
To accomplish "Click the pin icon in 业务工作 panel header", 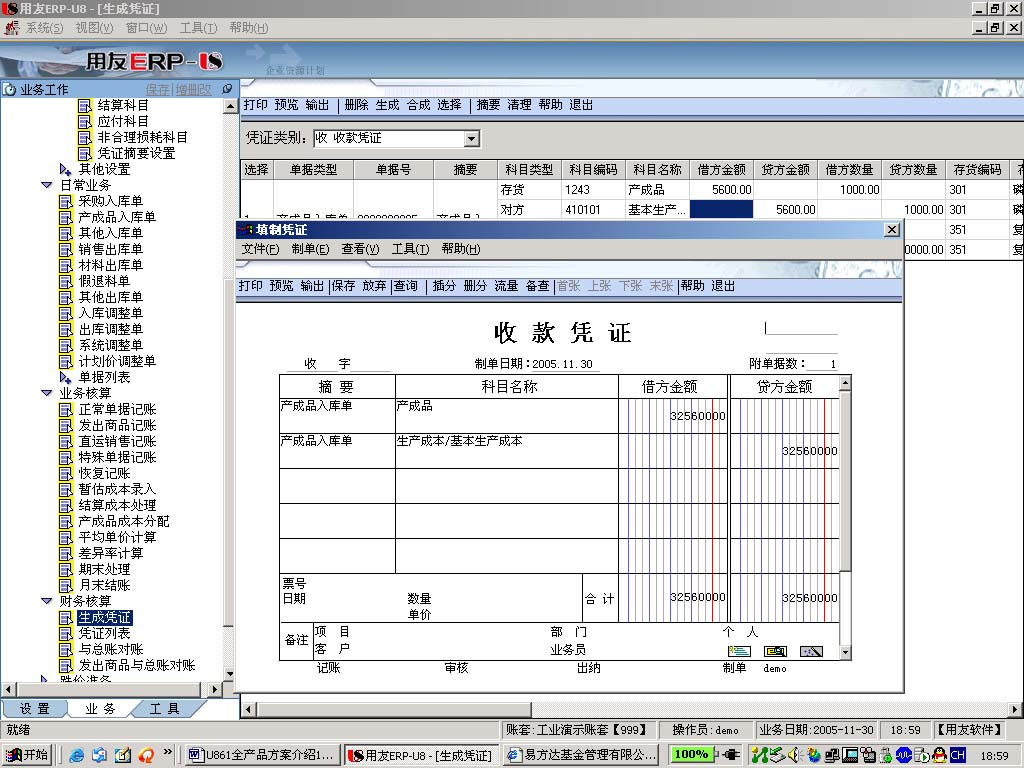I will click(227, 89).
